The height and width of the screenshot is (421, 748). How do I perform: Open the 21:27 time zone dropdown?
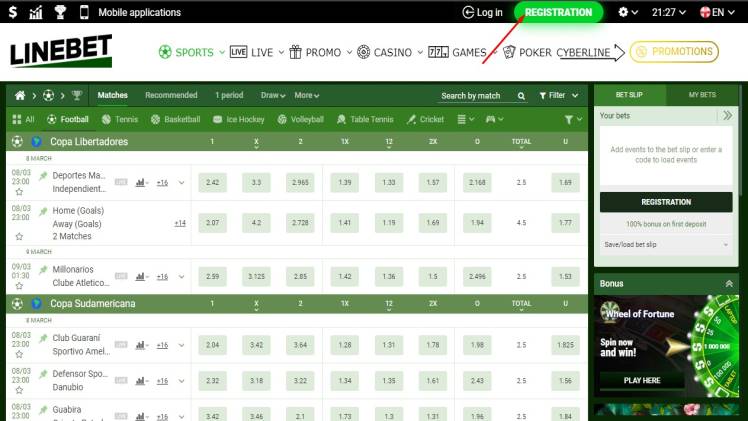click(x=669, y=12)
